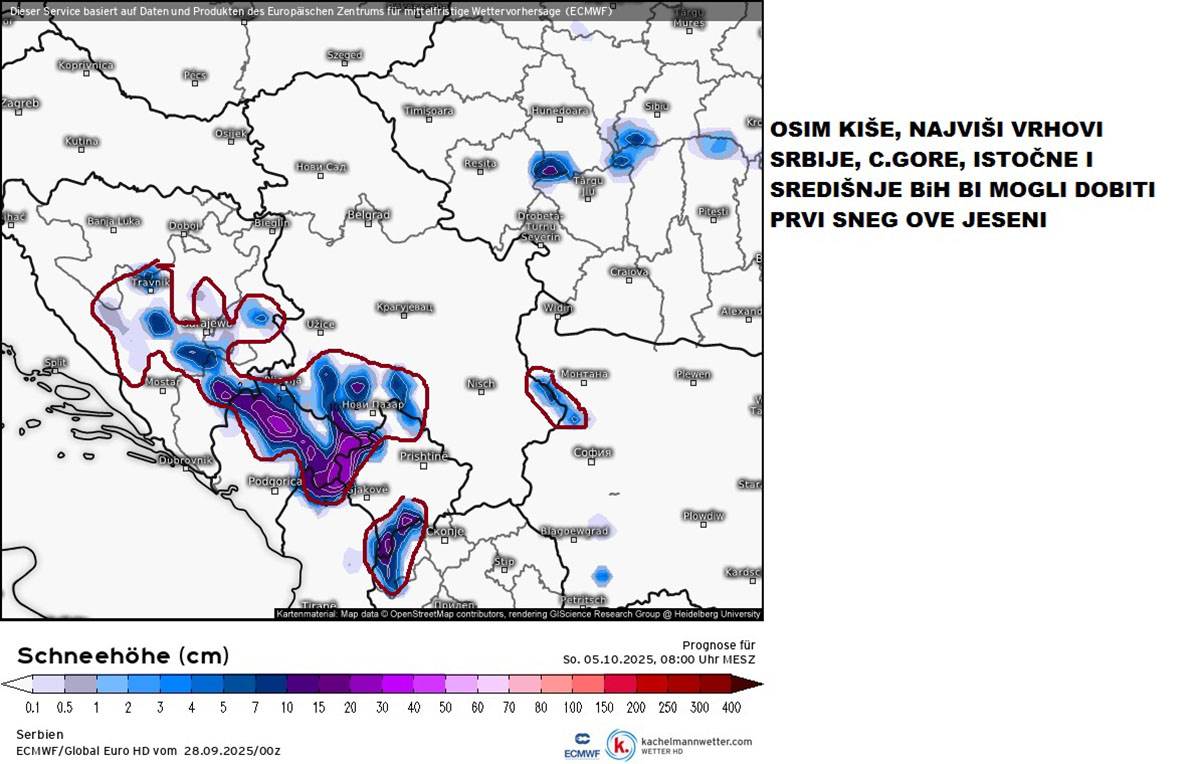1200x764 pixels.
Task: Click the red kachelmannwetter 'k.' logo icon
Action: [x=622, y=745]
